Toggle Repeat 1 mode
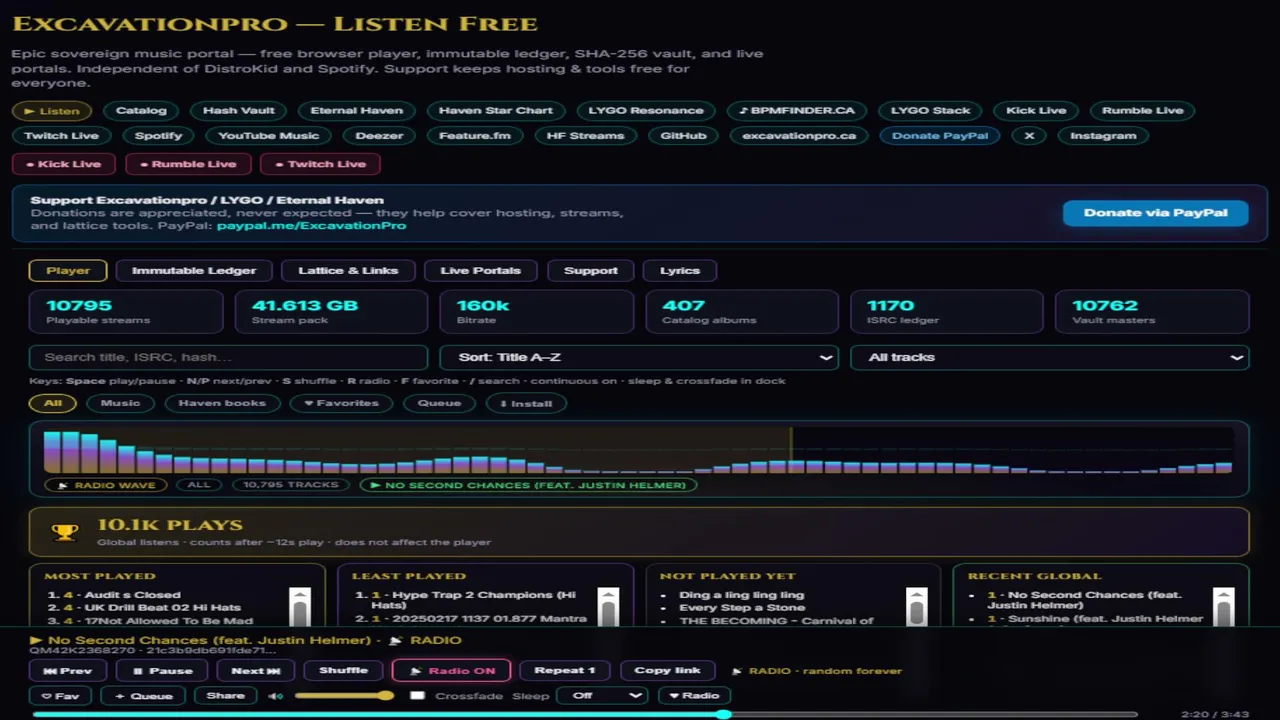Image resolution: width=1280 pixels, height=720 pixels. 565,671
